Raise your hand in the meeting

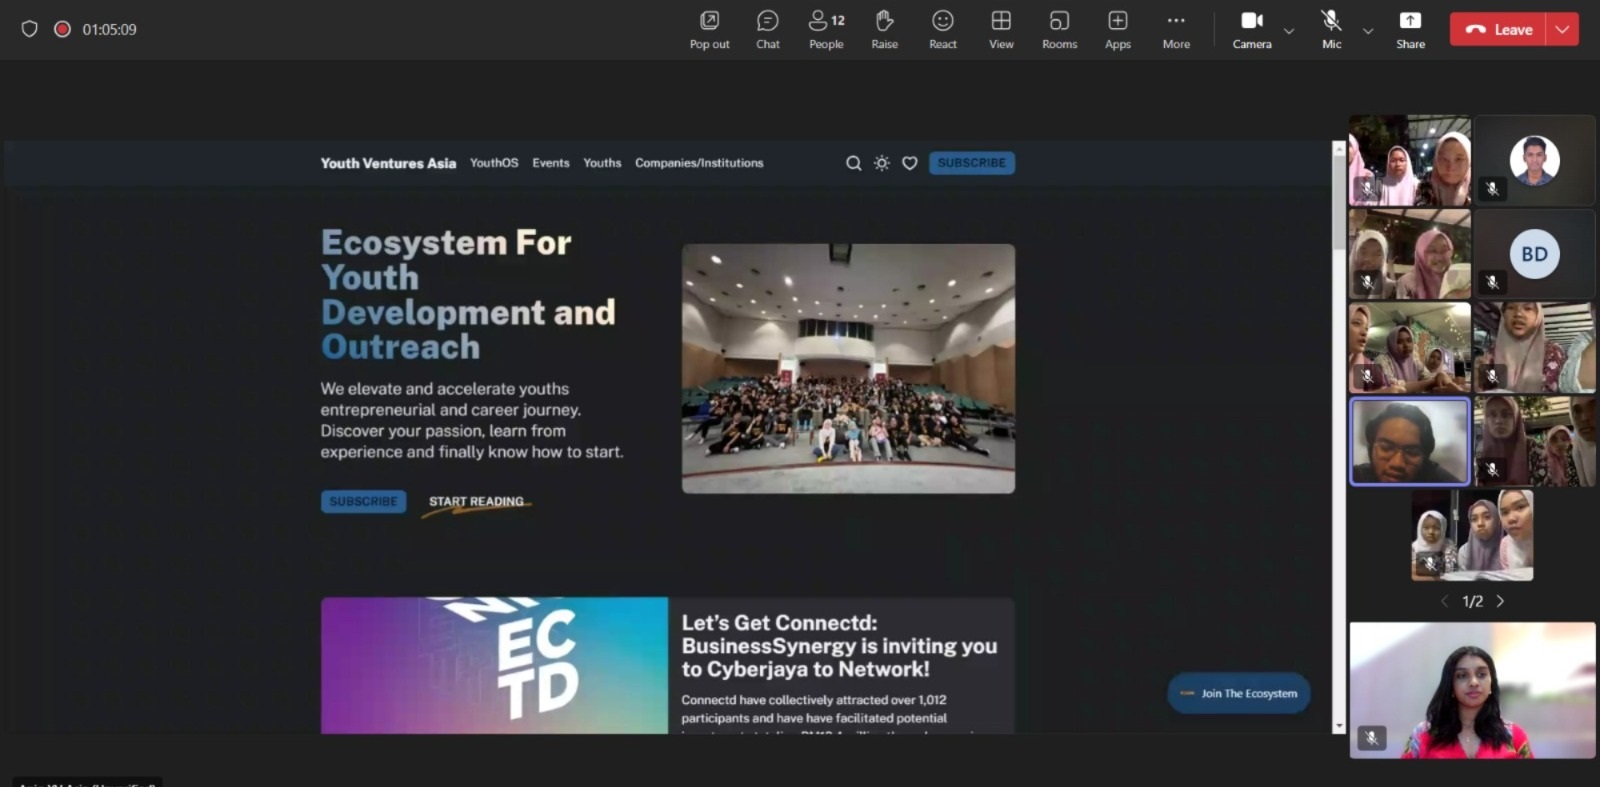884,29
